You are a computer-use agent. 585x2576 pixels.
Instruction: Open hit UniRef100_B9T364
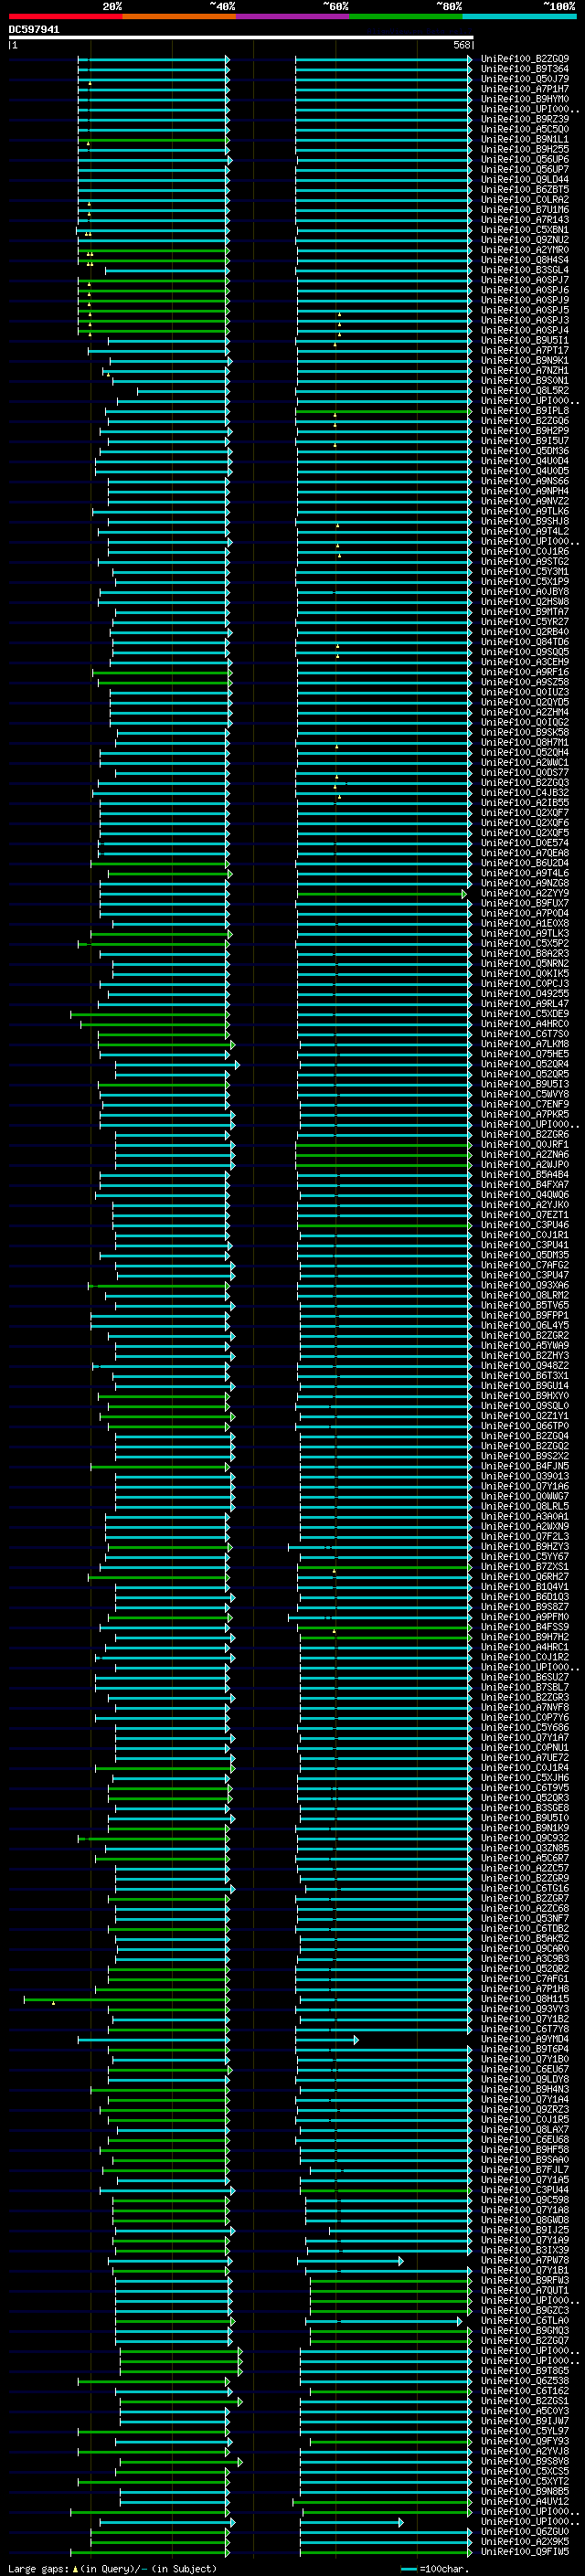pyautogui.click(x=525, y=69)
